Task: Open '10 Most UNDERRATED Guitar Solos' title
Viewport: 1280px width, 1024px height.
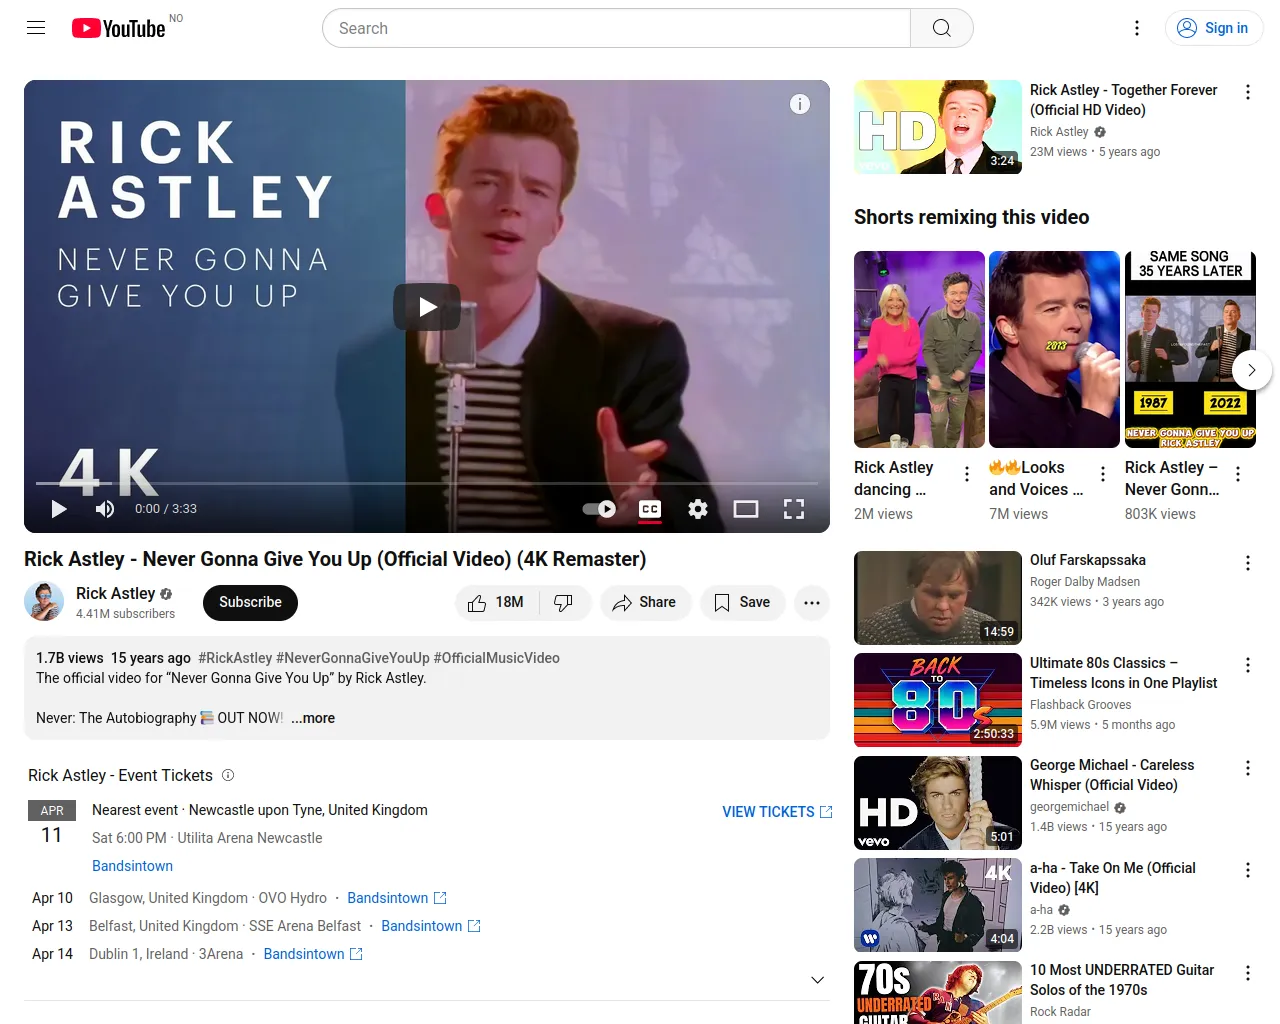Action: click(x=1122, y=980)
